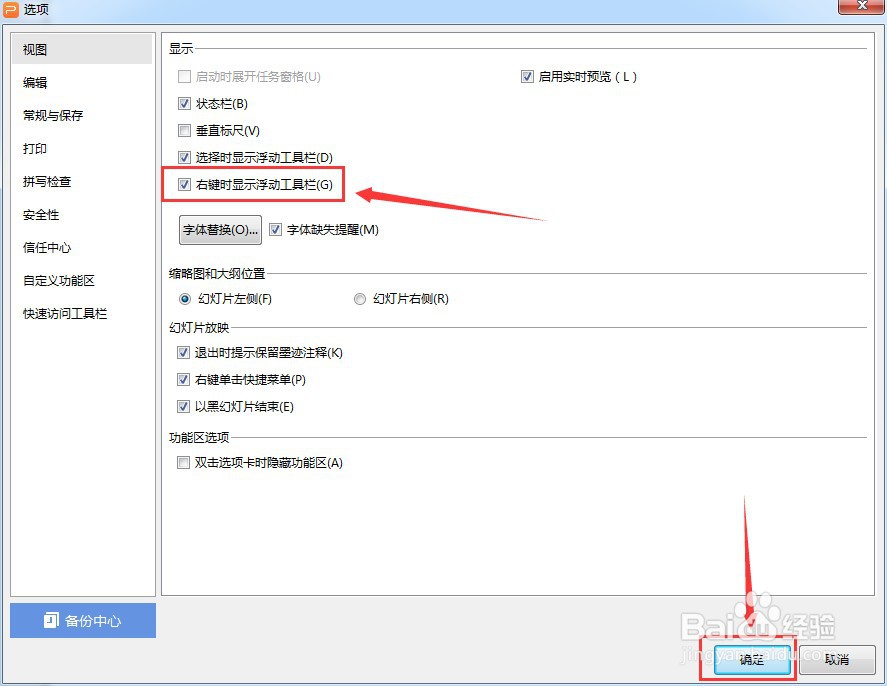The image size is (887, 686).
Task: Uncheck 右键时显示浮动工具栏
Action: click(185, 184)
